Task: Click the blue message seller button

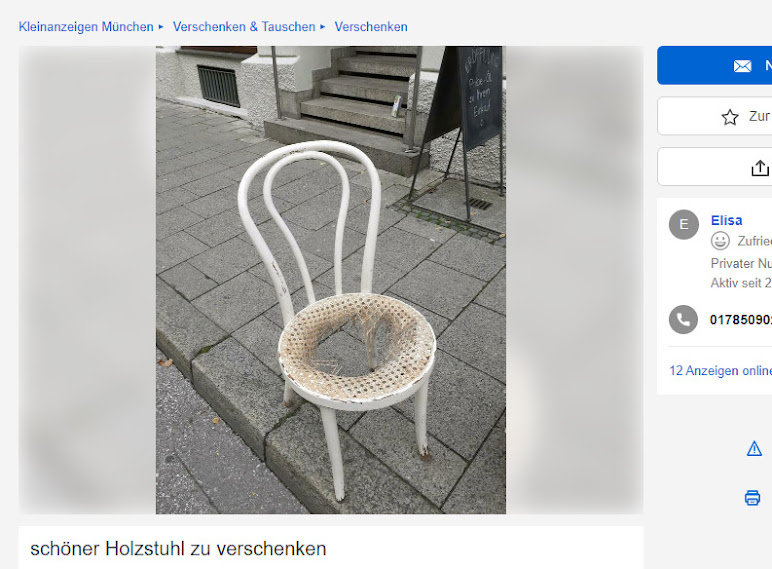Action: [714, 65]
